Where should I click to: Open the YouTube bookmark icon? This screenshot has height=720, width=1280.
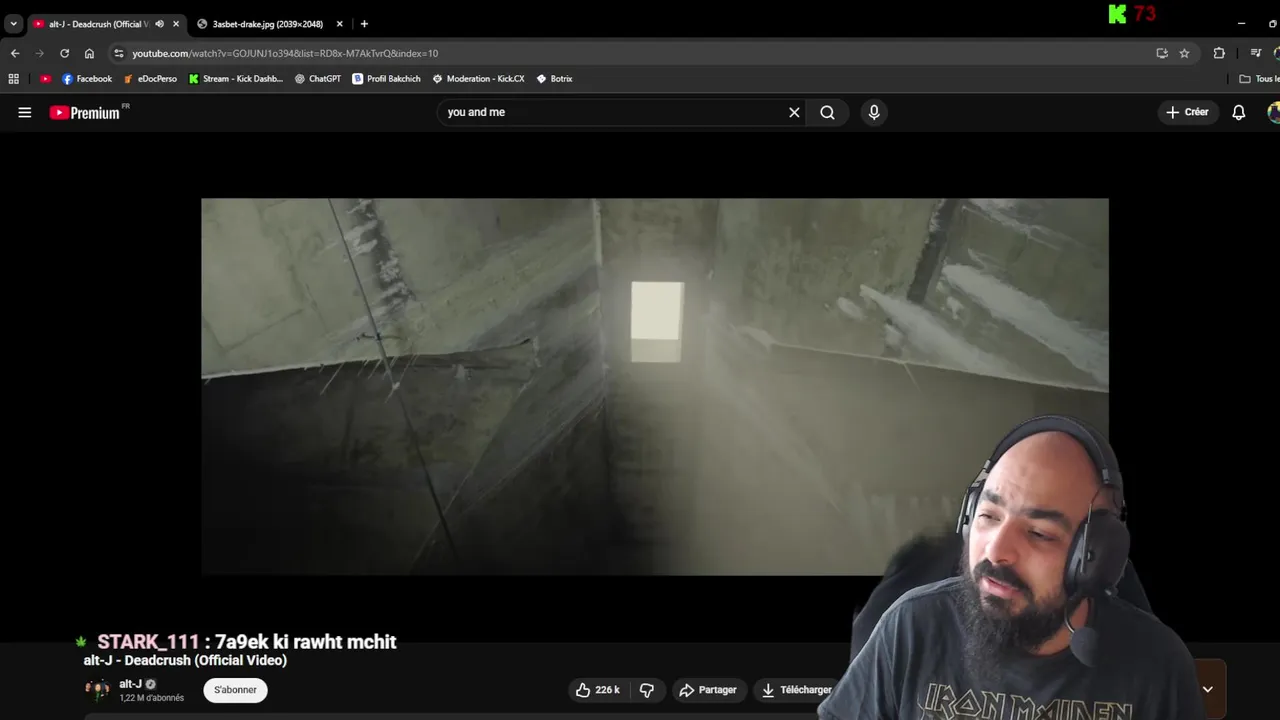pyautogui.click(x=45, y=79)
